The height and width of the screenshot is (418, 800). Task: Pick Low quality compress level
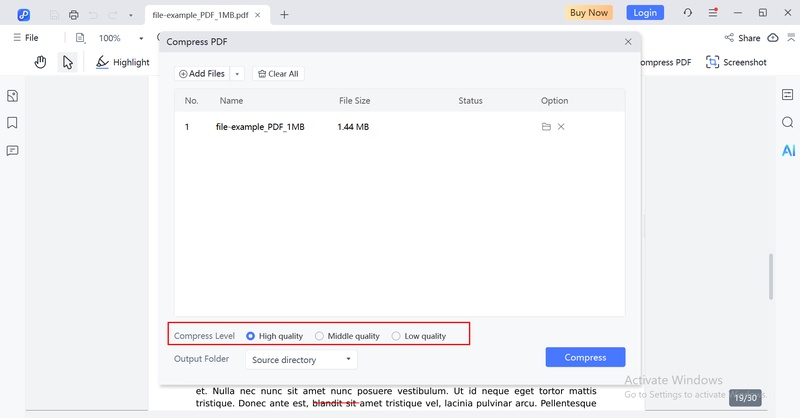tap(419, 336)
